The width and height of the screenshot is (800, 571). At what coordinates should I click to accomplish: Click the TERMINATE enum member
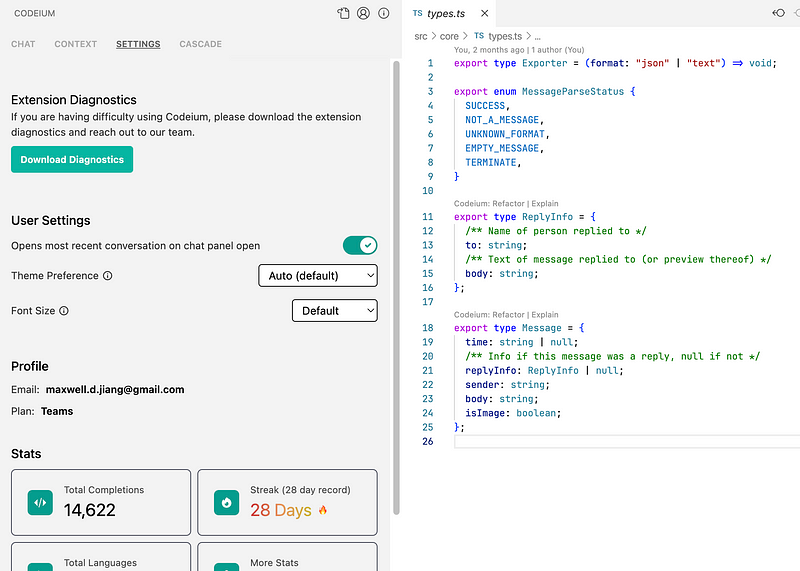coord(491,163)
